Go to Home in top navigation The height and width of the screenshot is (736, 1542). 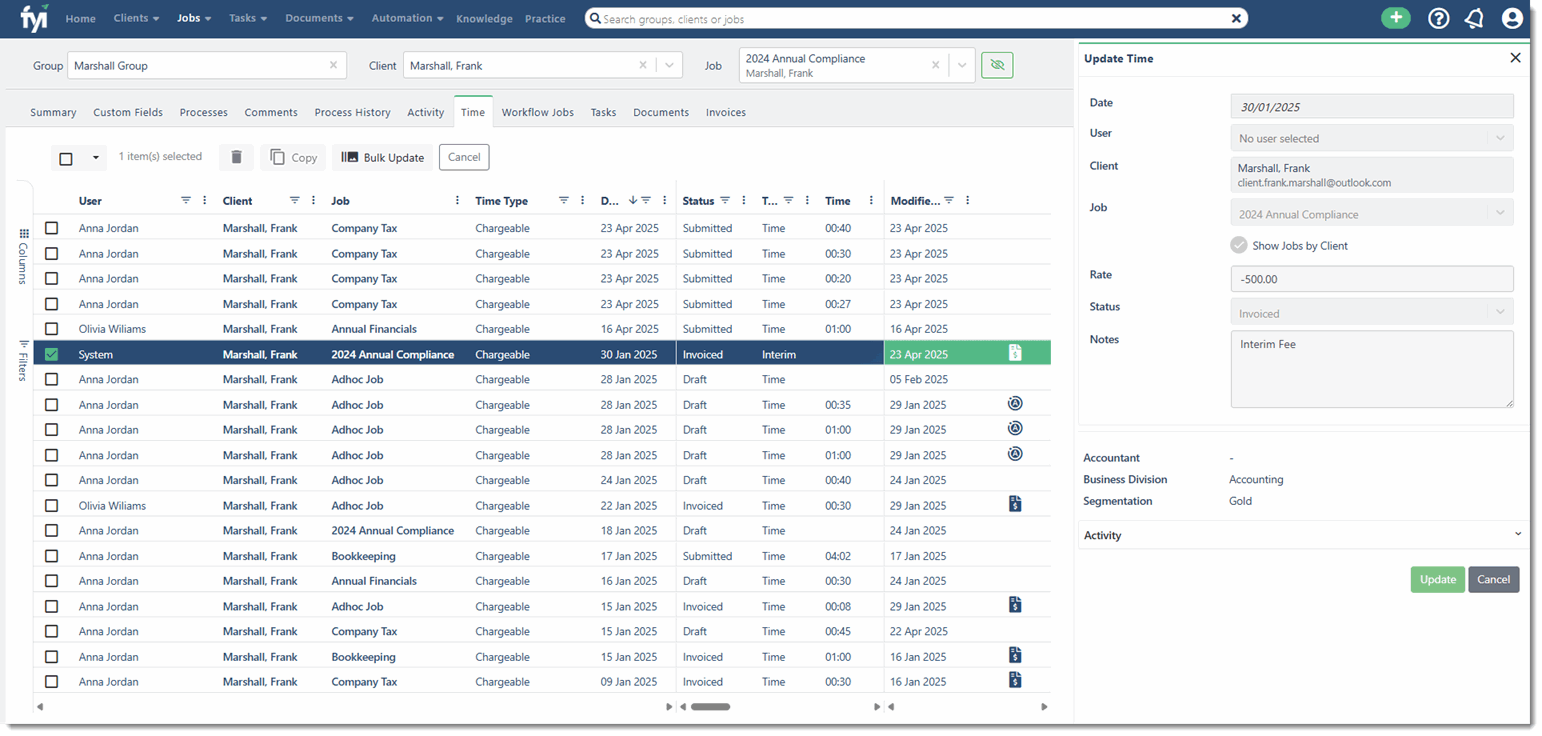(81, 18)
